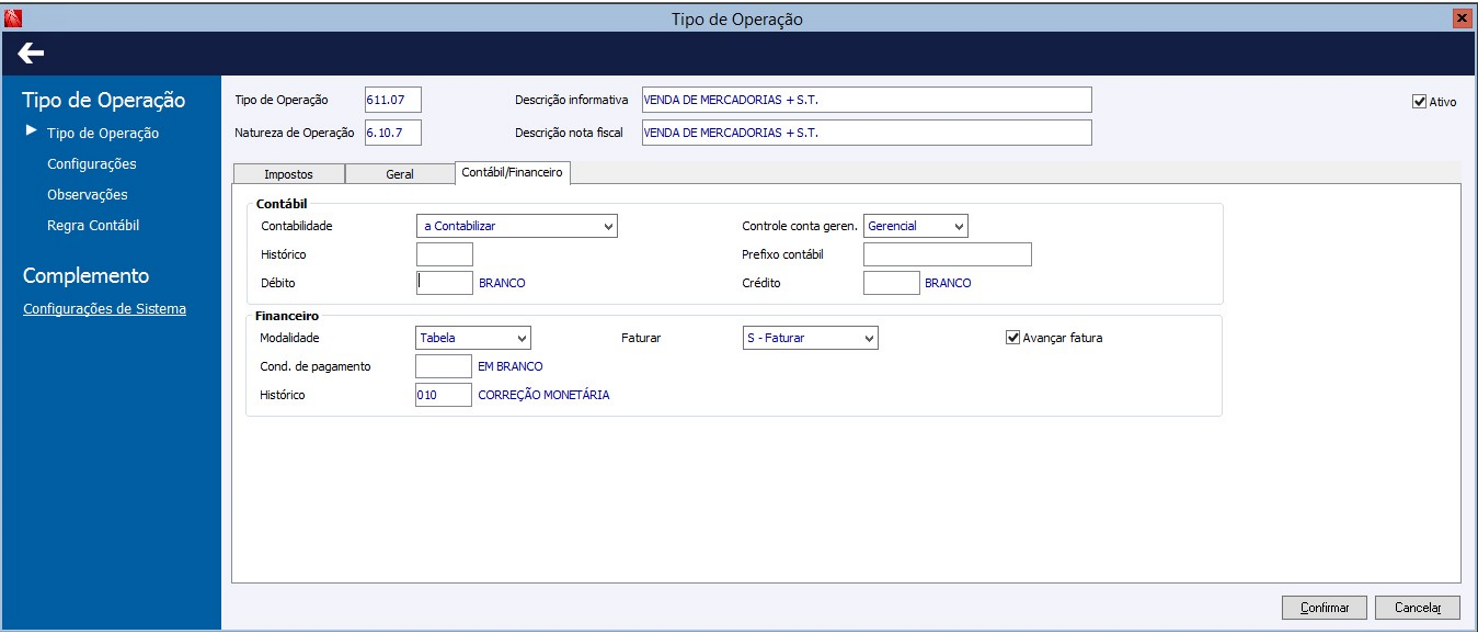Click the Tipo de Operação sidebar heading
The width and height of the screenshot is (1479, 632).
coord(104,100)
